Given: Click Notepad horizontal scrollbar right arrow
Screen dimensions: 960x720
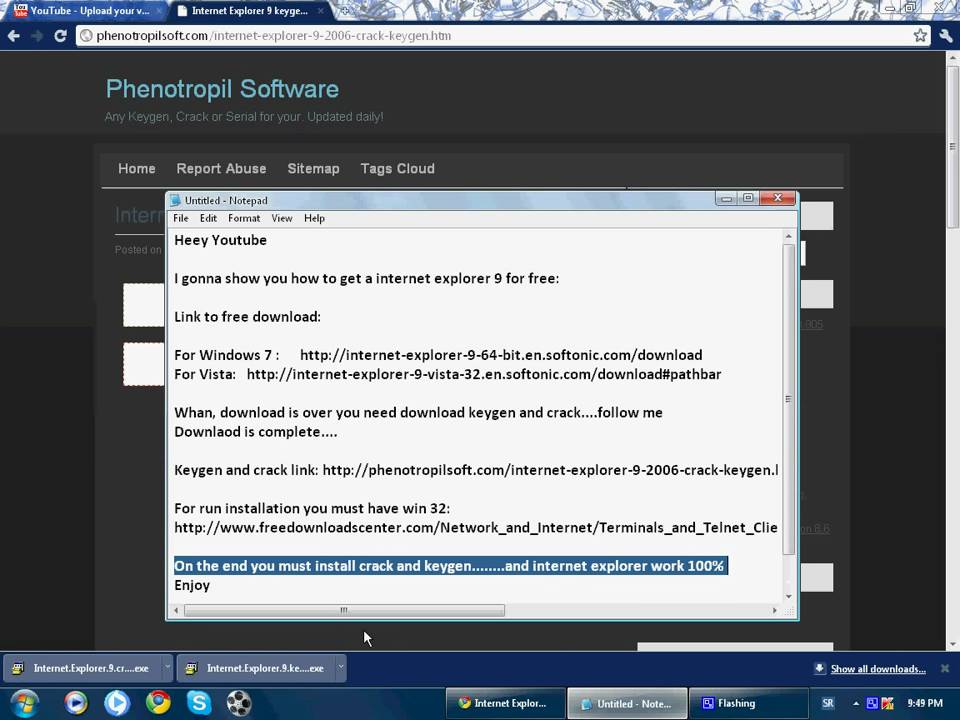Looking at the screenshot, I should click(x=774, y=610).
